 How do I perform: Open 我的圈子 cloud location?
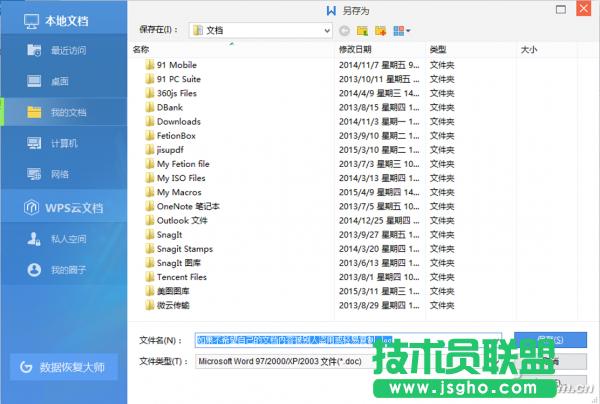pos(68,270)
